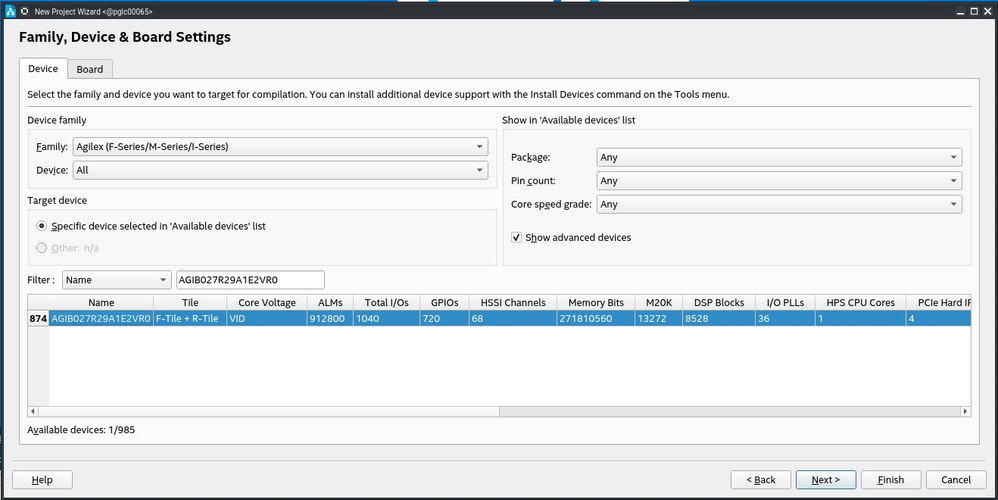Click the Back button
The height and width of the screenshot is (500, 998).
pos(761,480)
